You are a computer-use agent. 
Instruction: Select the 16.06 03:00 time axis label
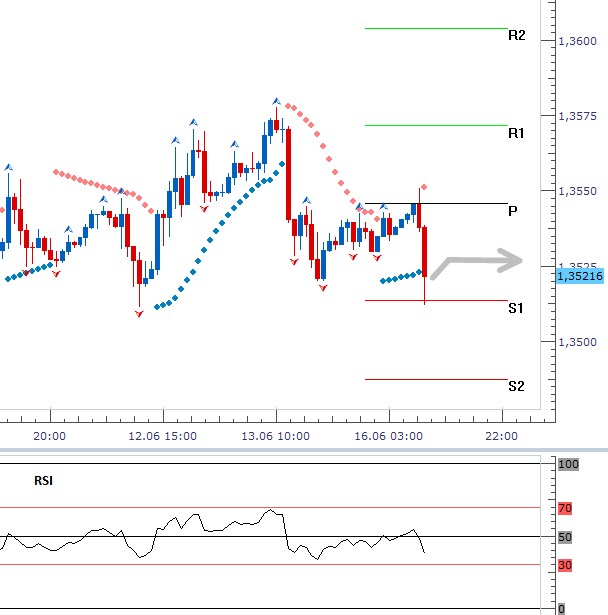[x=389, y=436]
